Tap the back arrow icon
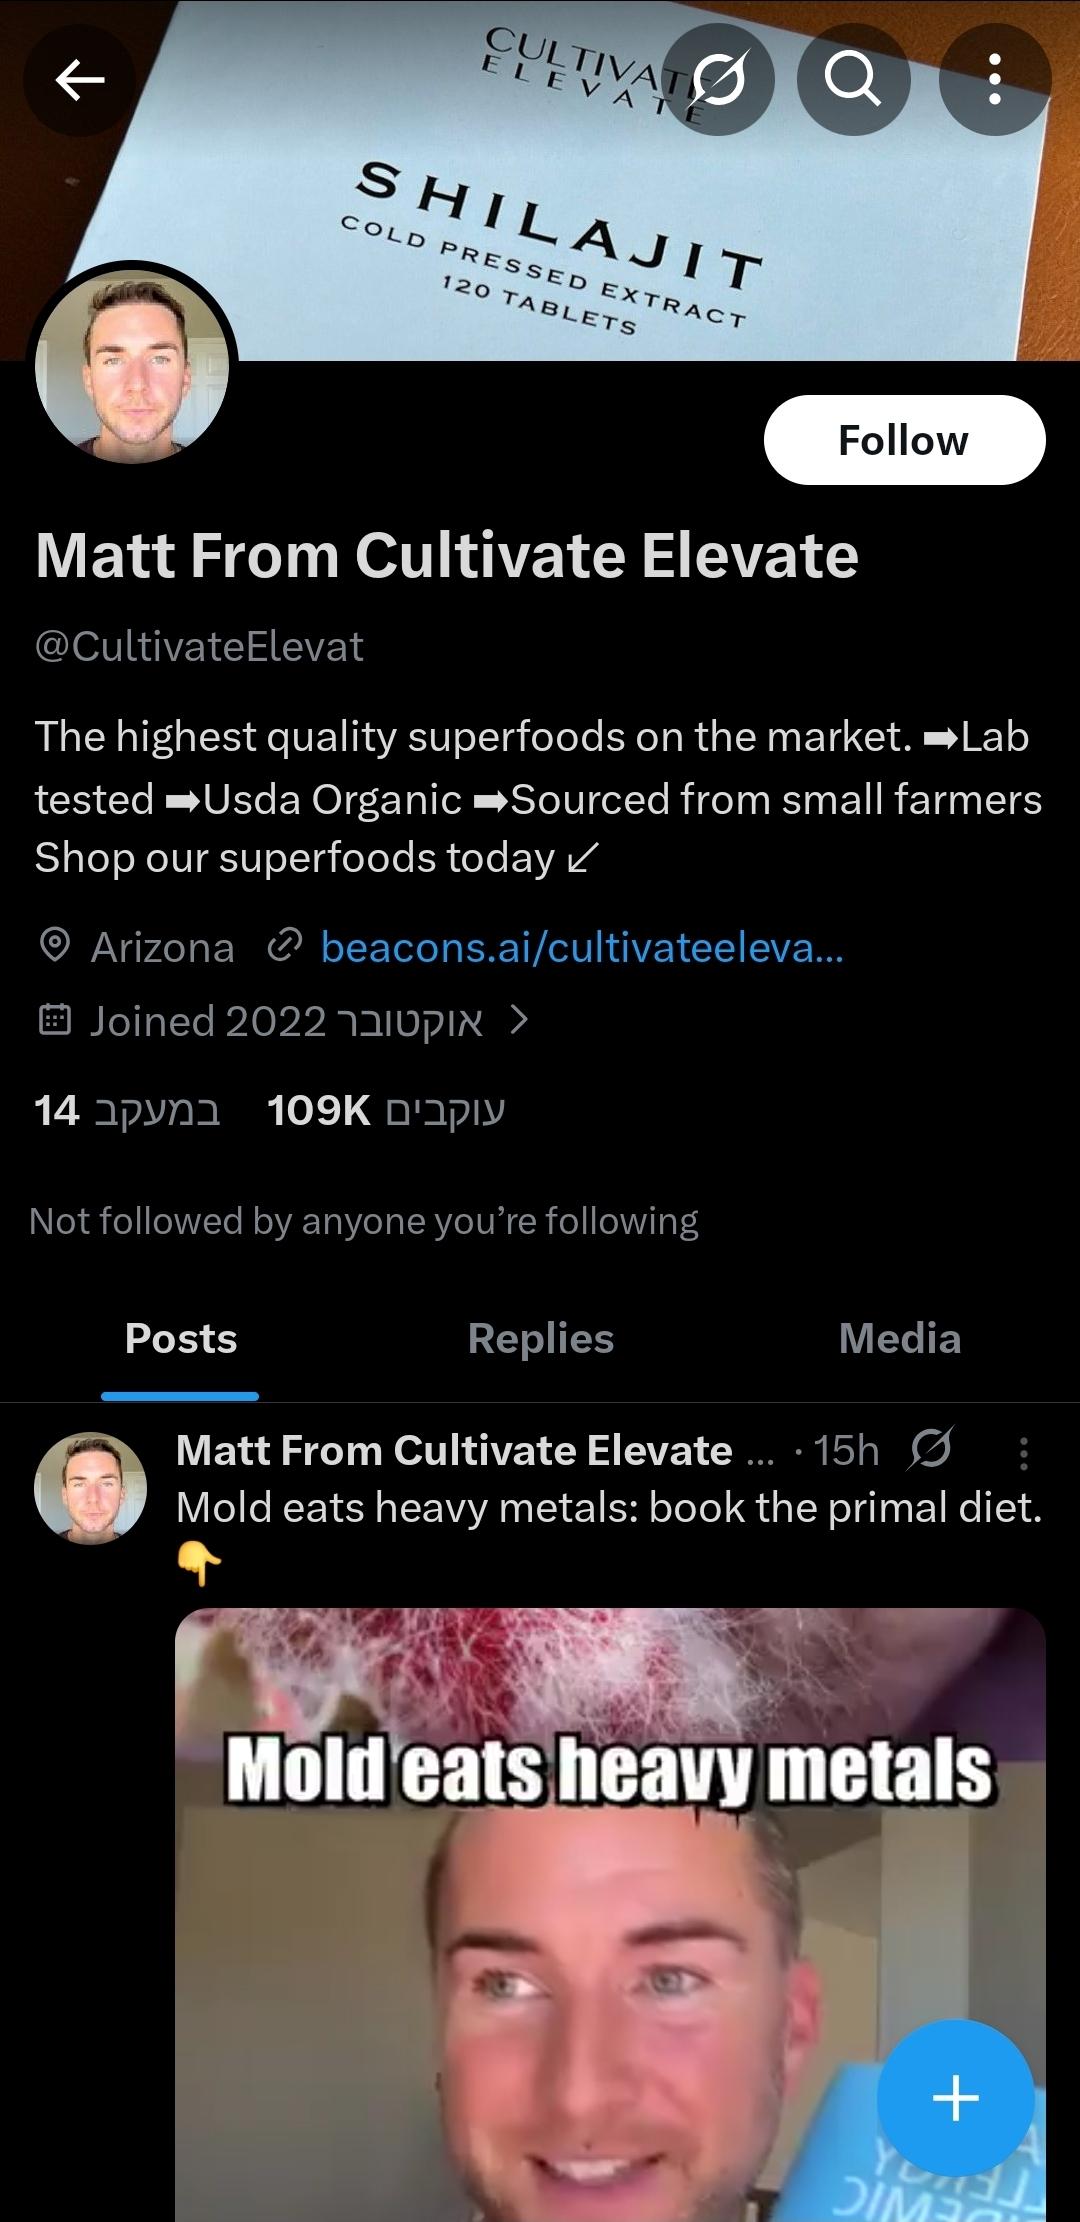 click(80, 80)
